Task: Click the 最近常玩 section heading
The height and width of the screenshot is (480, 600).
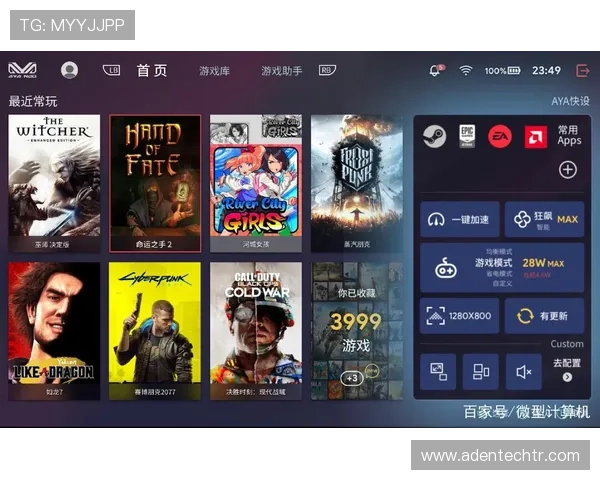Action: pos(33,101)
